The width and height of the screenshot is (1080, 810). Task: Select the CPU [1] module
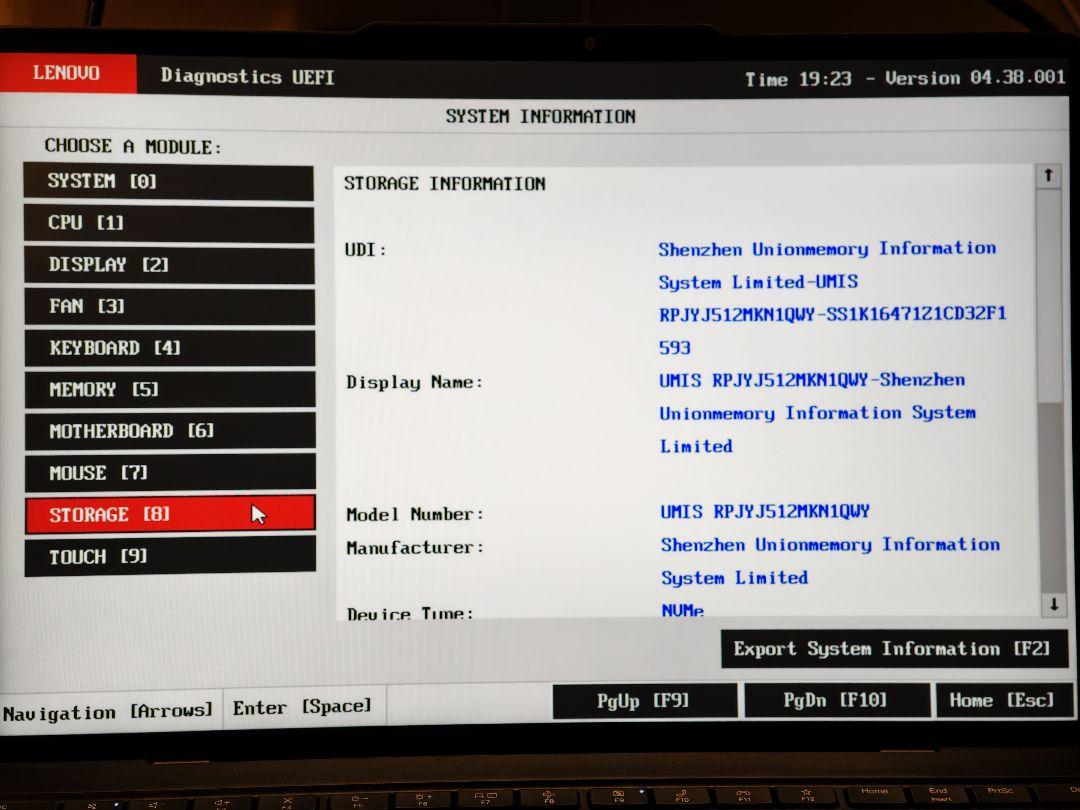coord(169,223)
